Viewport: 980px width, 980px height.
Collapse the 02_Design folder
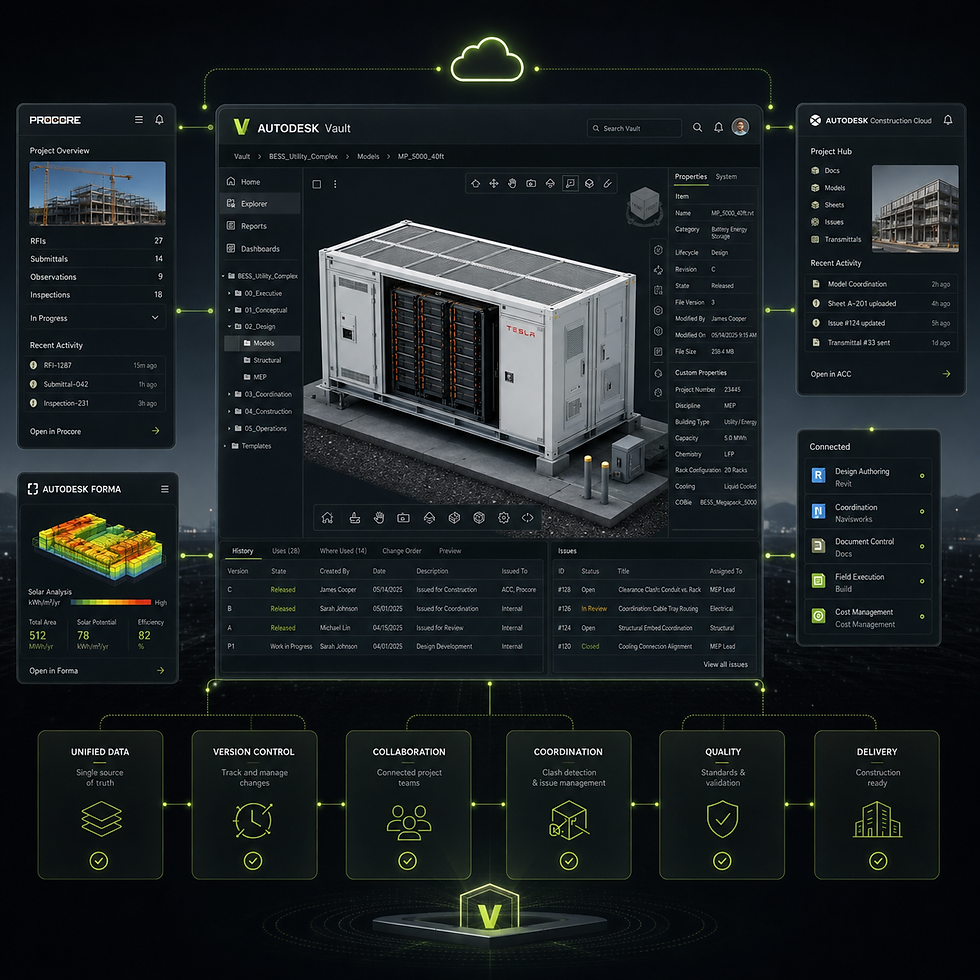(229, 326)
